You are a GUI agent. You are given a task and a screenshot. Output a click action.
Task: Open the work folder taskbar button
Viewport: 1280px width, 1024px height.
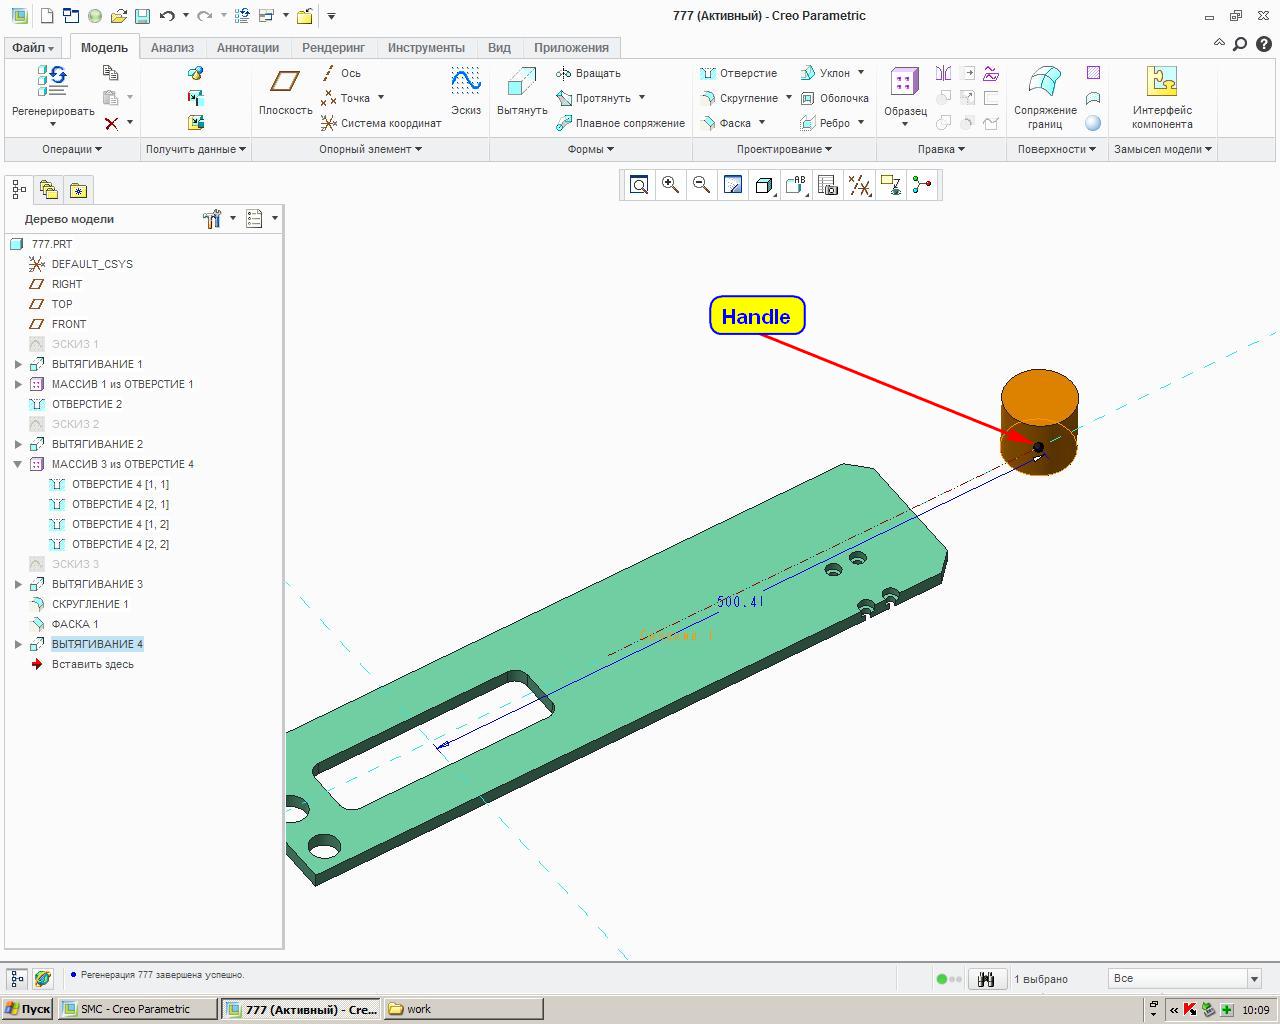coord(463,1009)
